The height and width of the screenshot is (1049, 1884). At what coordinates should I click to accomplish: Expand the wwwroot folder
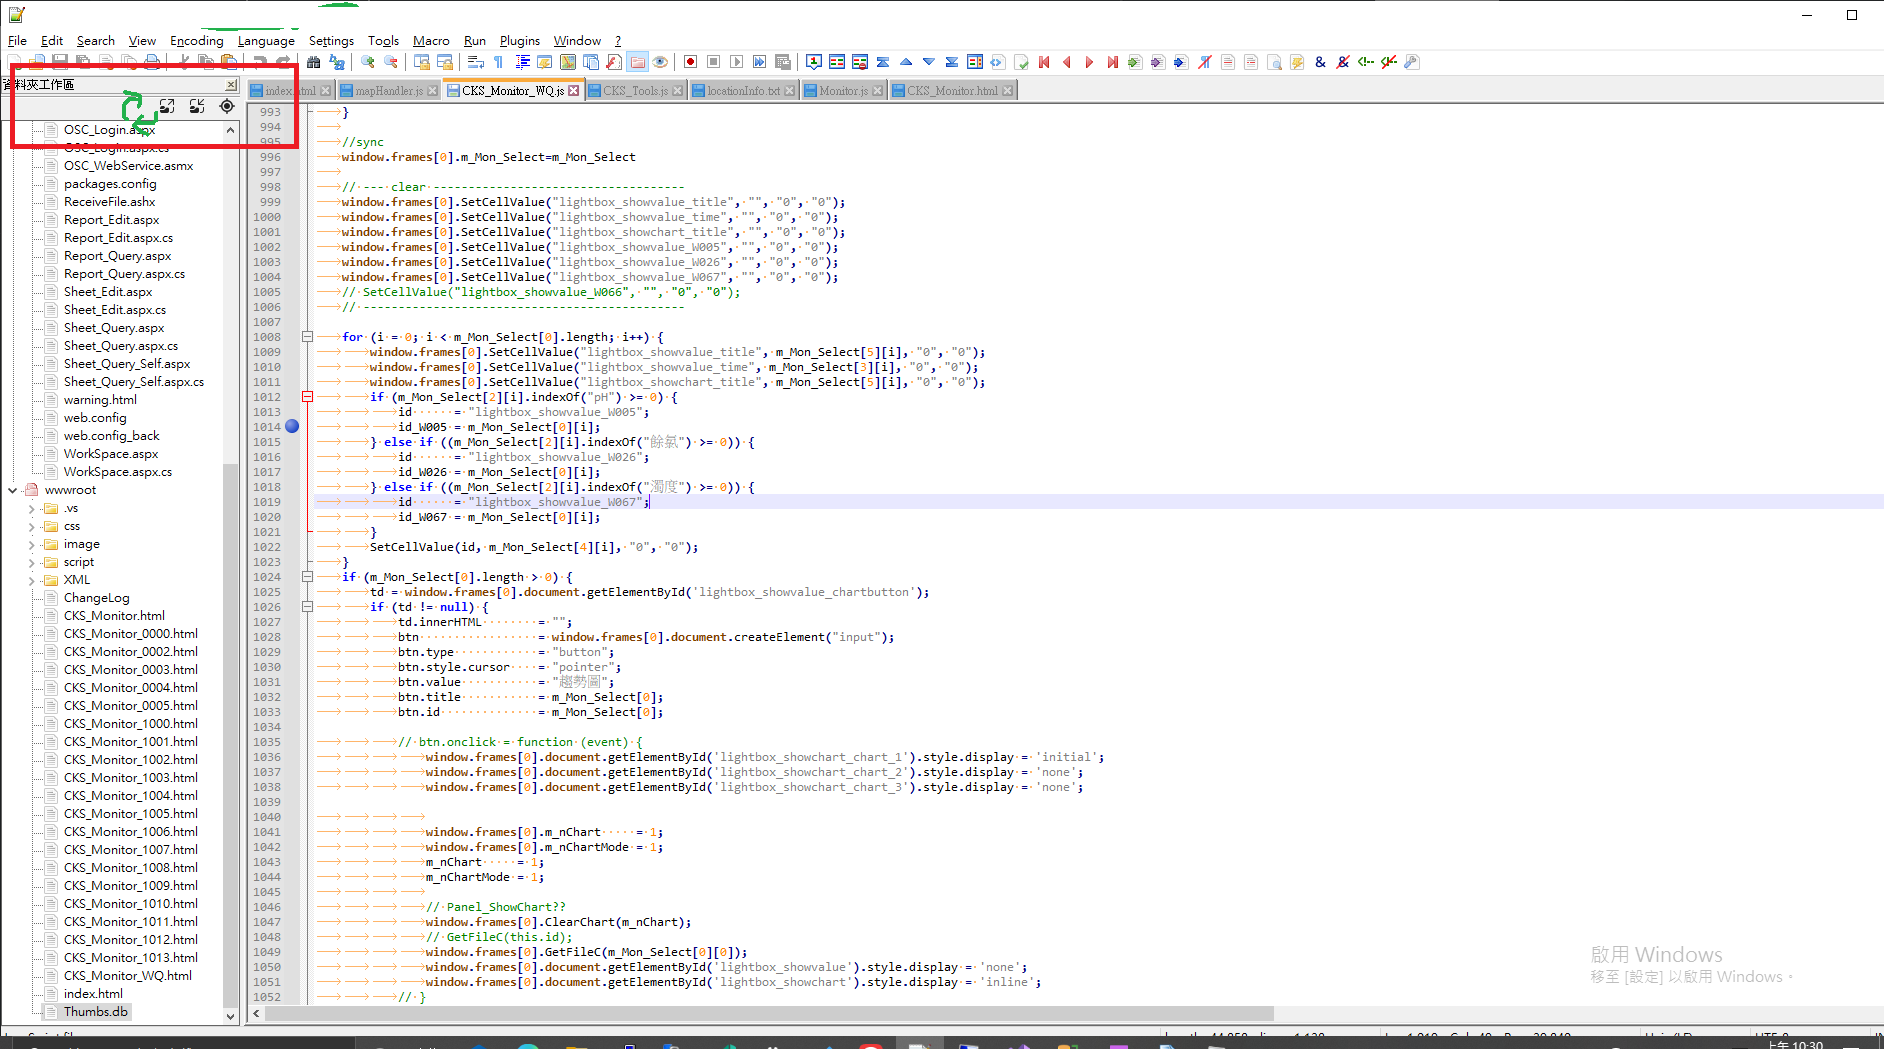click(x=14, y=490)
